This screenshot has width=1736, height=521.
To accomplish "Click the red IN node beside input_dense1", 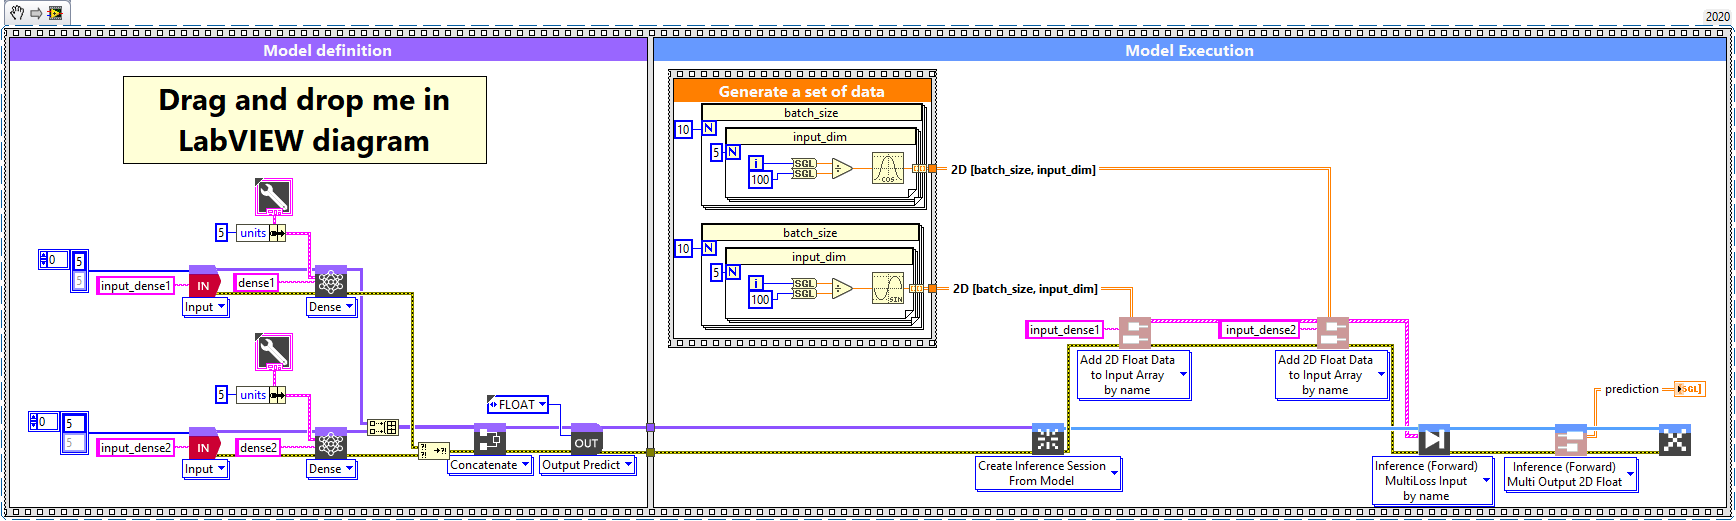I will click(x=203, y=283).
